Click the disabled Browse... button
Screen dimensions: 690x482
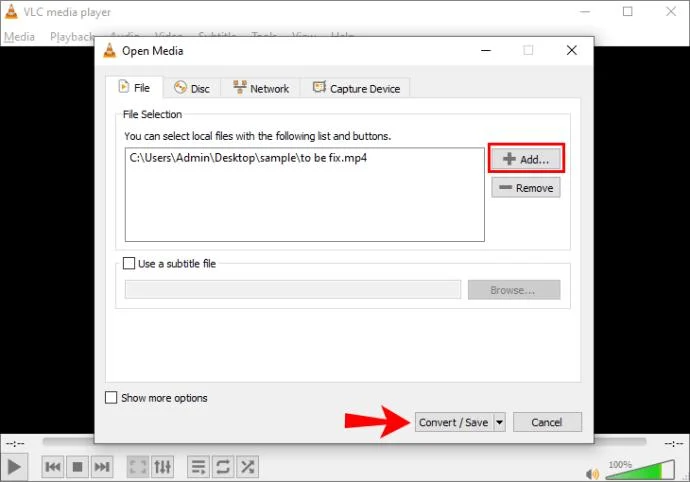(514, 290)
